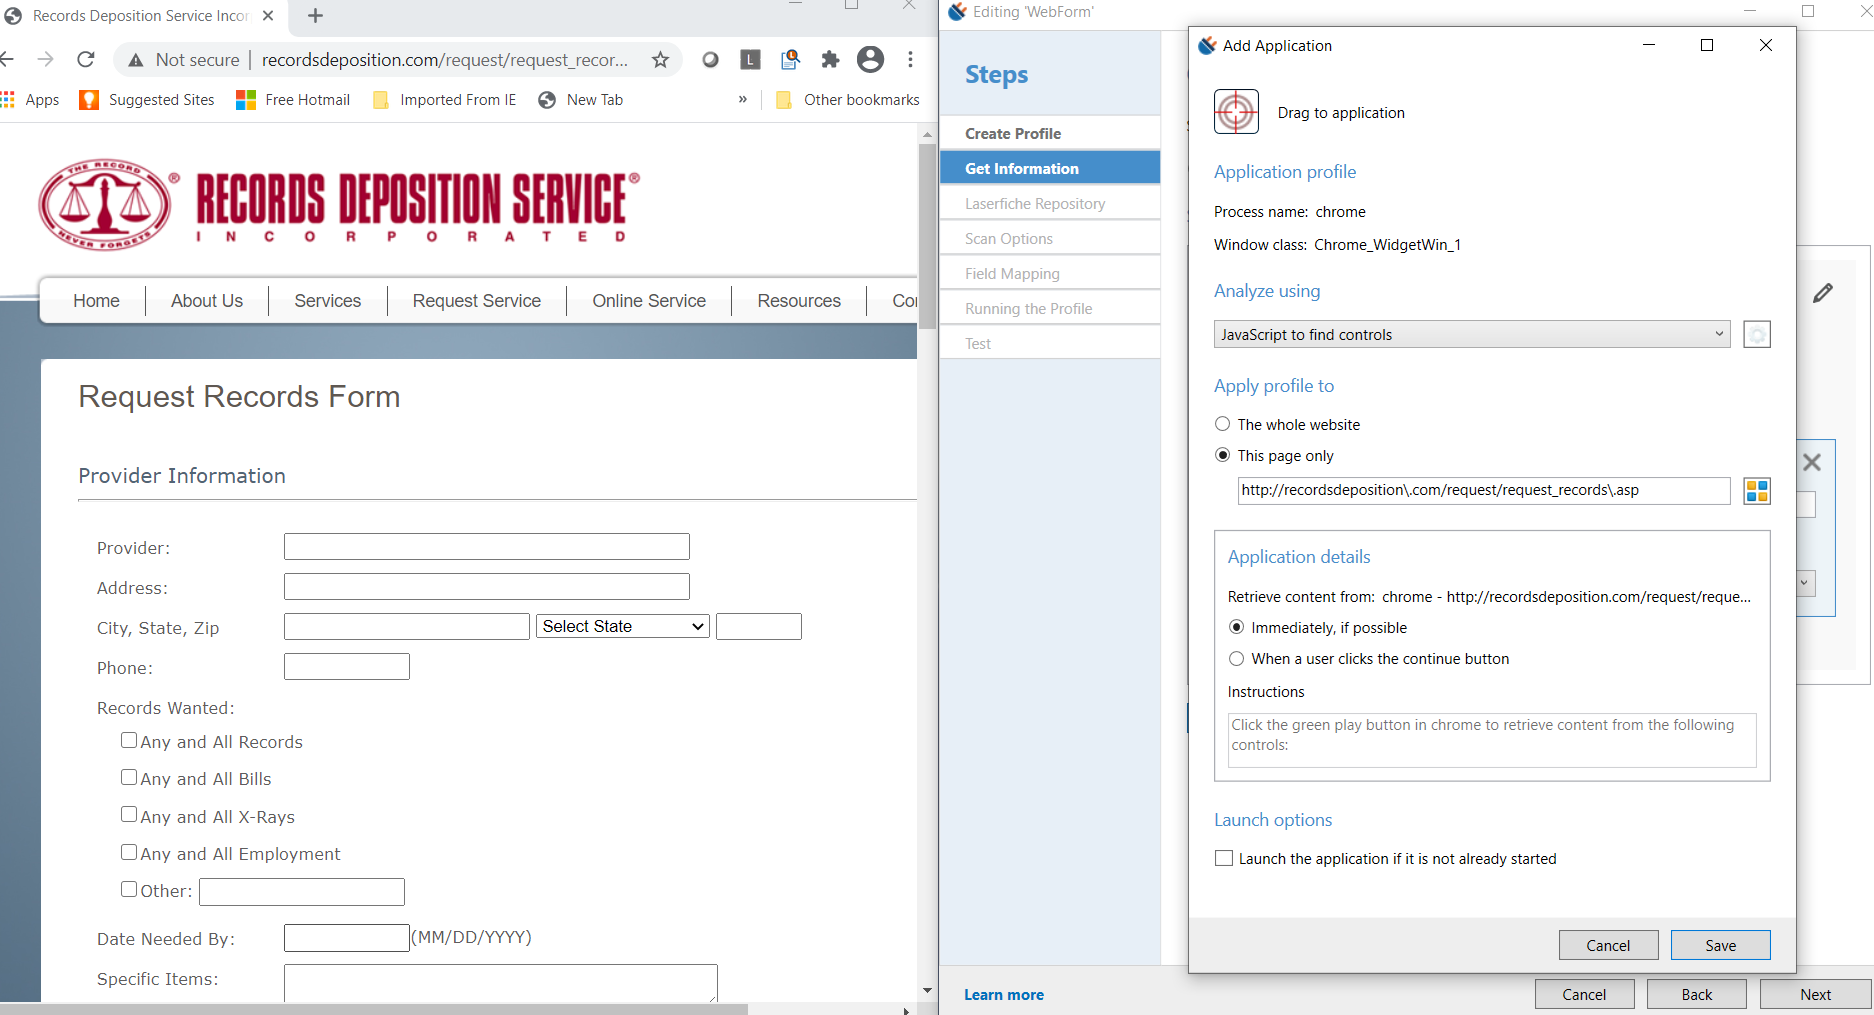Expand the hidden bookmarks overflow chevron
The width and height of the screenshot is (1874, 1015).
[x=742, y=100]
